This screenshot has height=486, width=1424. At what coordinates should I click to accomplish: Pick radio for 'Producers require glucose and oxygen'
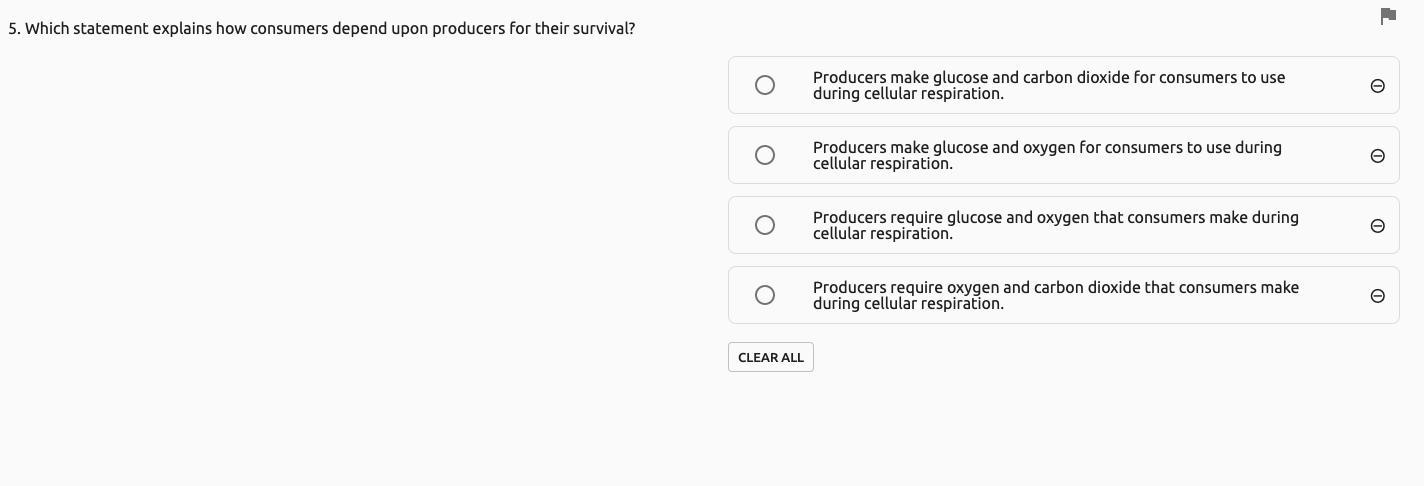coord(765,225)
